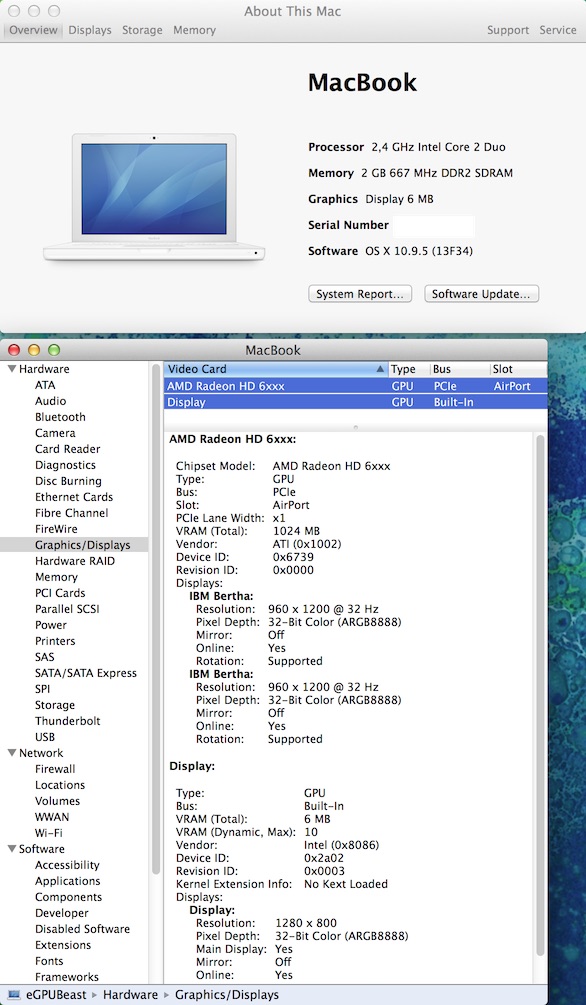Select Firewall under Network

tap(55, 769)
